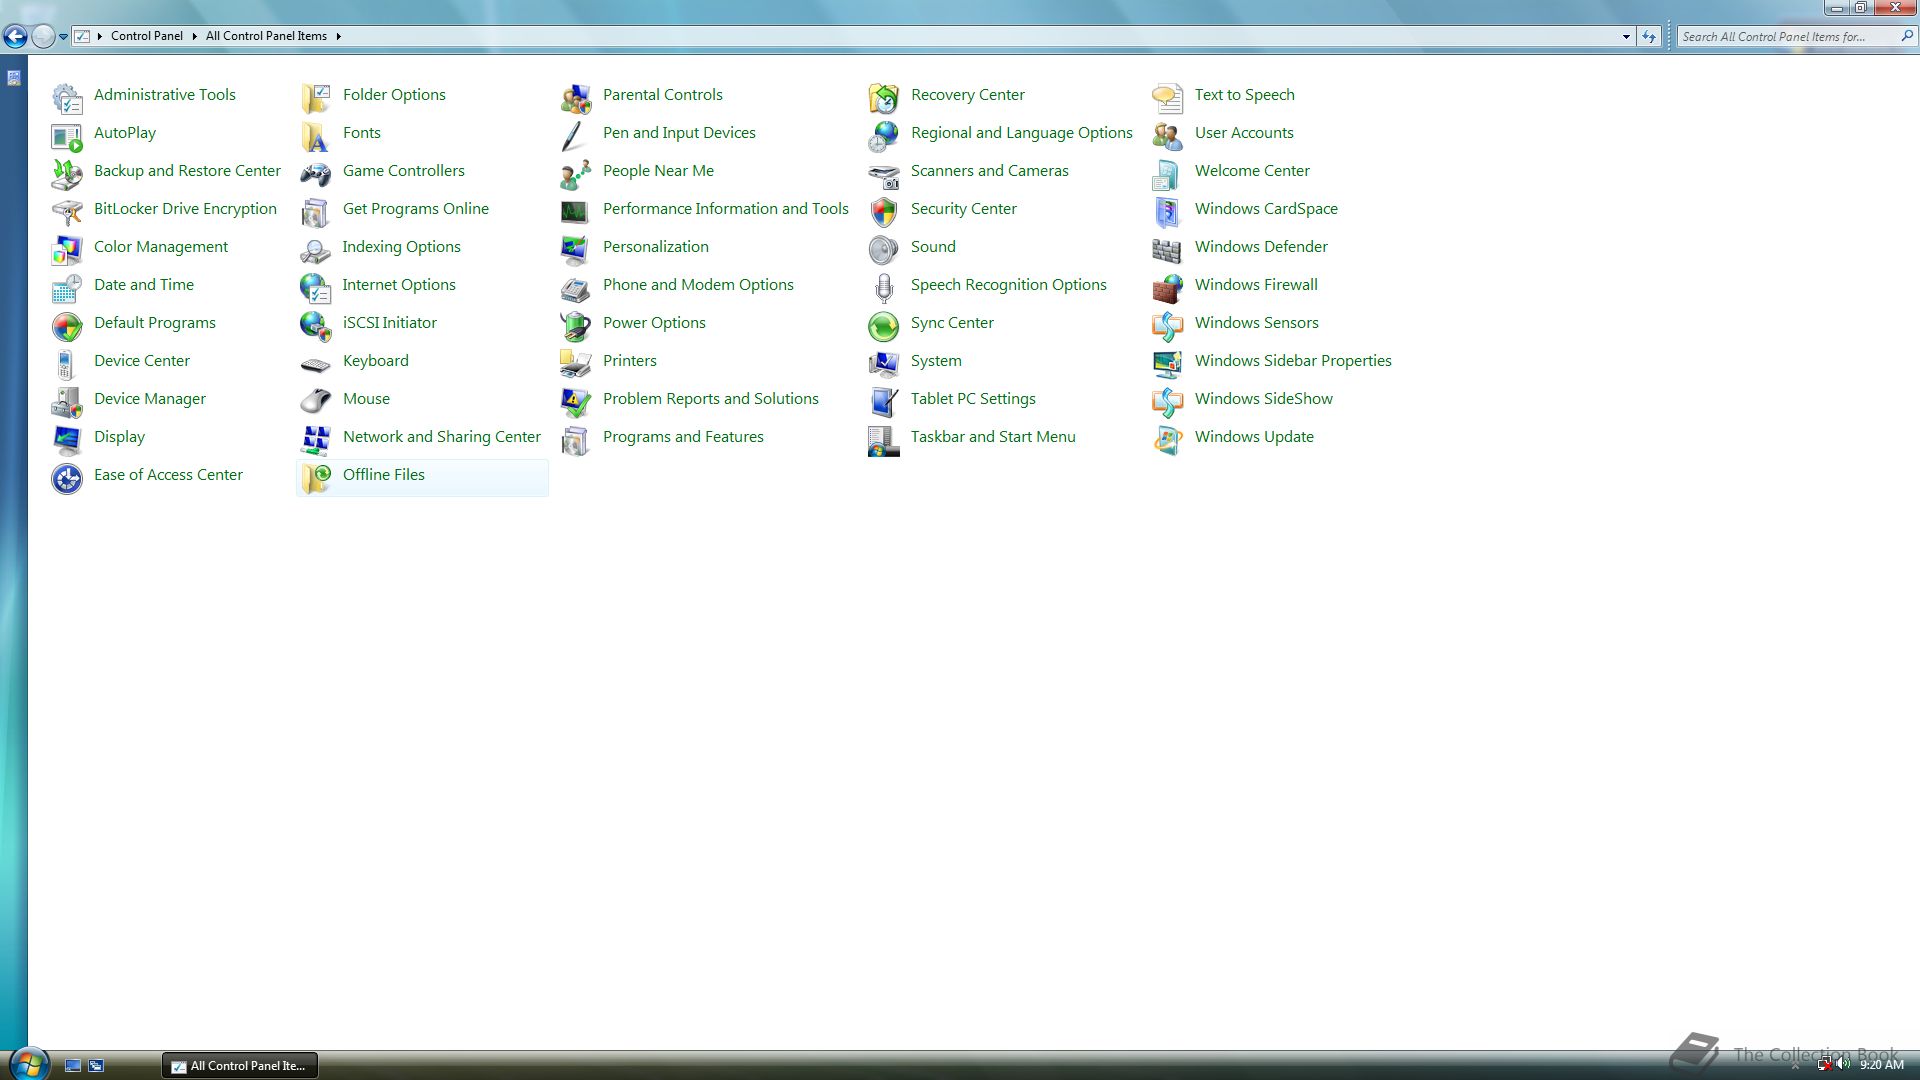Open Problem Reports and Solutions link
This screenshot has width=1920, height=1080.
click(x=711, y=398)
